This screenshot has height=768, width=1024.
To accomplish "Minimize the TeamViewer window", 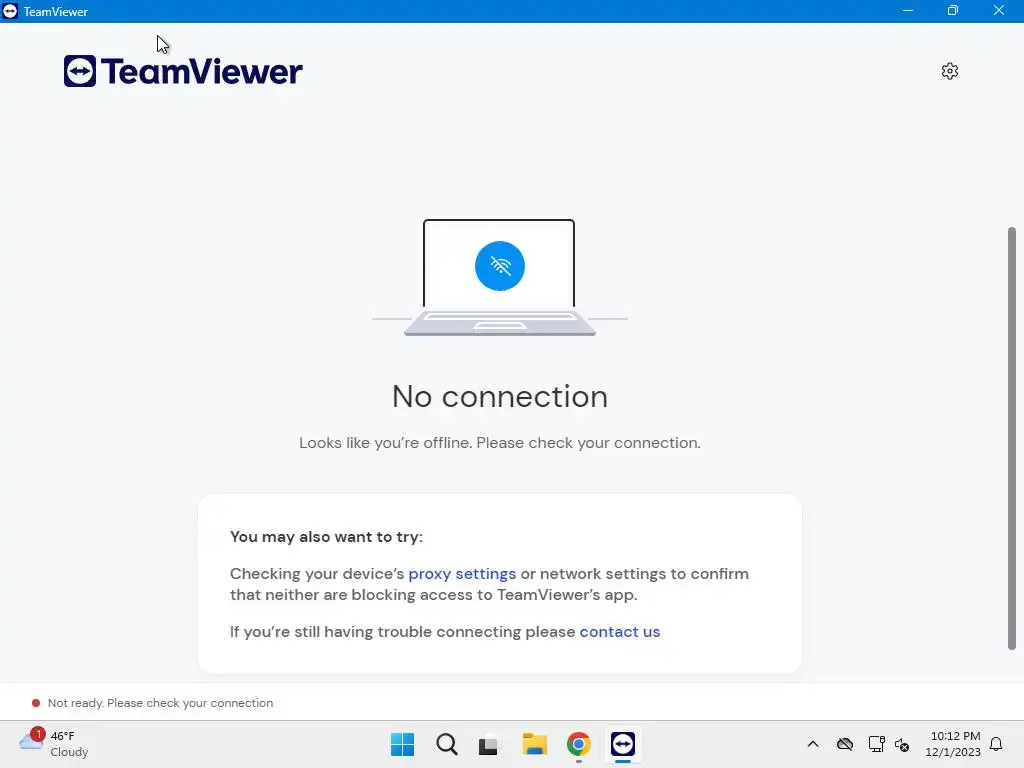I will pos(908,10).
